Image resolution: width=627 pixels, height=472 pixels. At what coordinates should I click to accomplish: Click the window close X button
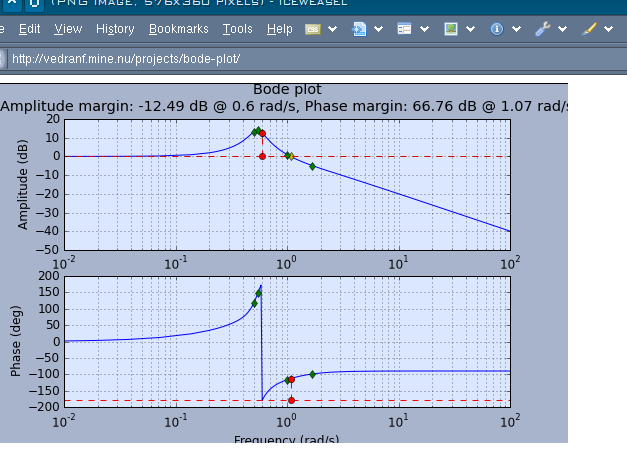coord(12,3)
